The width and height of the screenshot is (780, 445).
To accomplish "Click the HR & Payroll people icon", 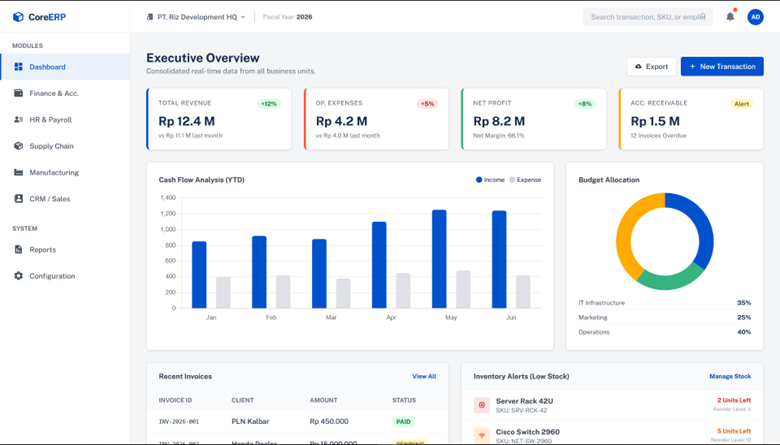I will click(18, 120).
